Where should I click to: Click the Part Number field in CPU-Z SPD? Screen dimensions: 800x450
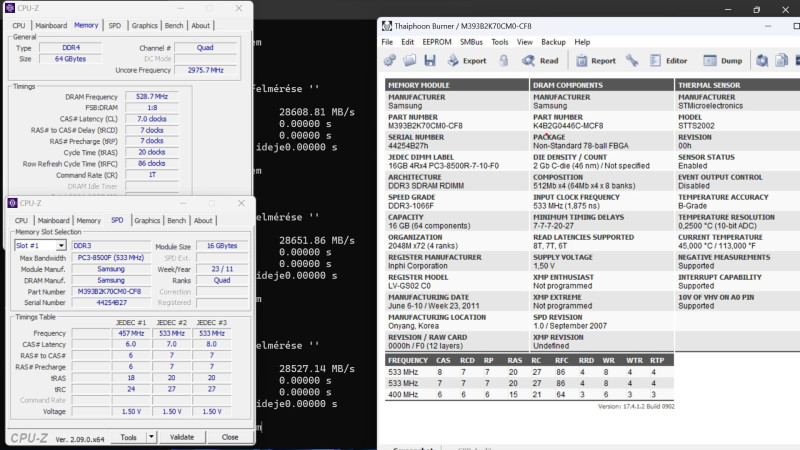tap(111, 291)
